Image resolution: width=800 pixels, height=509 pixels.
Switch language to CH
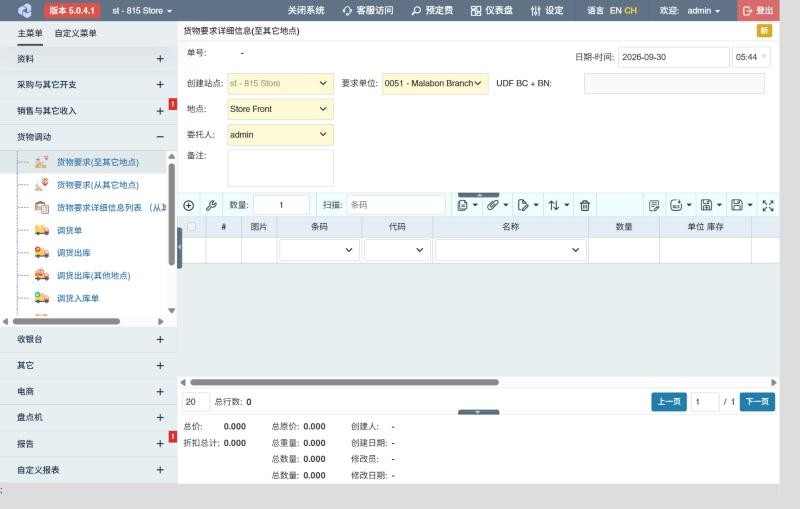(x=631, y=10)
